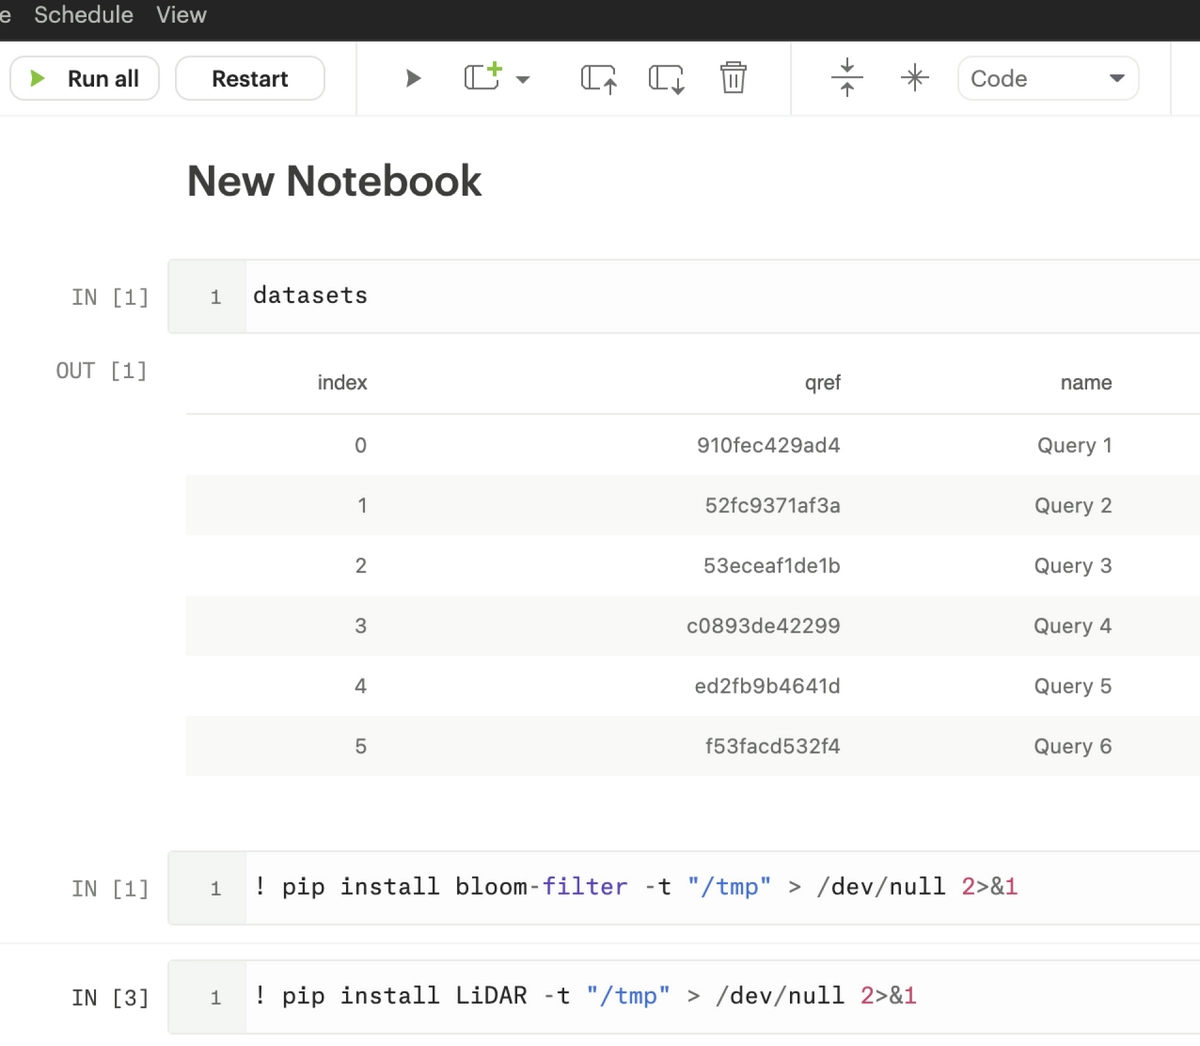Open the add-cell dropdown arrow
1200x1046 pixels.
click(x=523, y=78)
